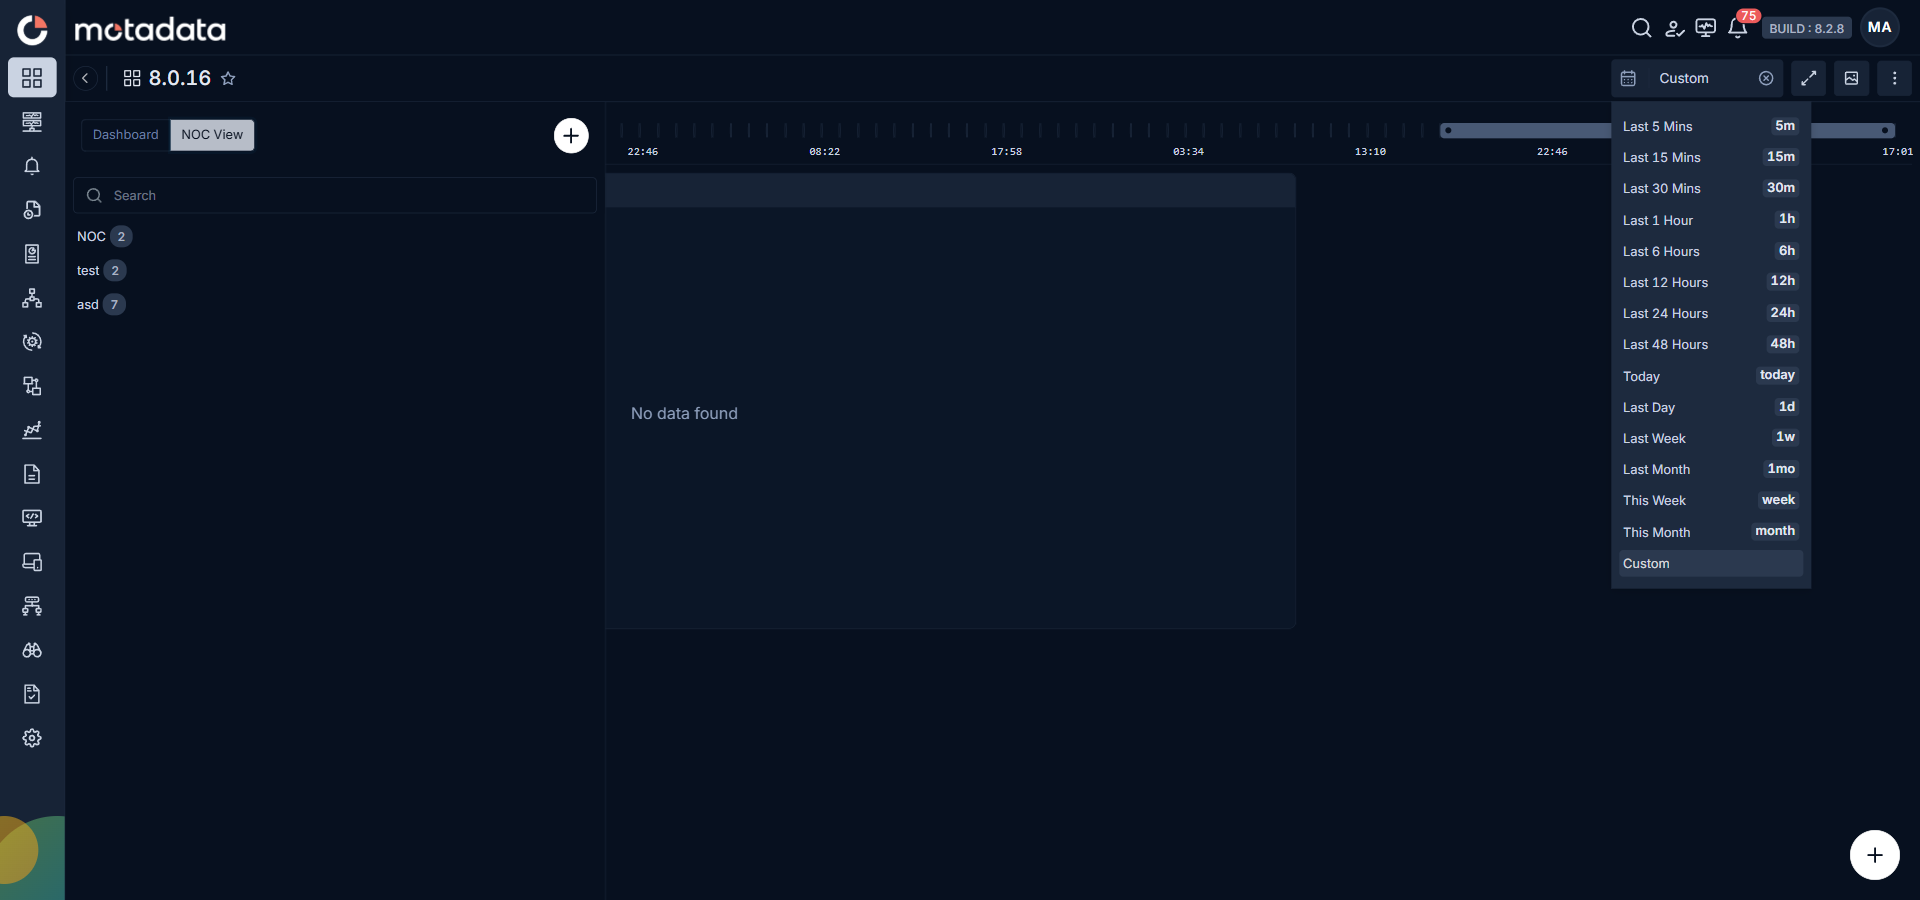Image resolution: width=1920 pixels, height=900 pixels.
Task: Open the metric explorer chart icon in sidebar
Action: coord(32,430)
